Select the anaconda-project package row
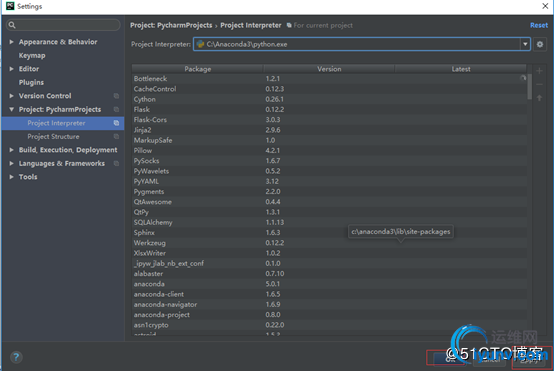Image resolution: width=554 pixels, height=371 pixels. pyautogui.click(x=329, y=314)
